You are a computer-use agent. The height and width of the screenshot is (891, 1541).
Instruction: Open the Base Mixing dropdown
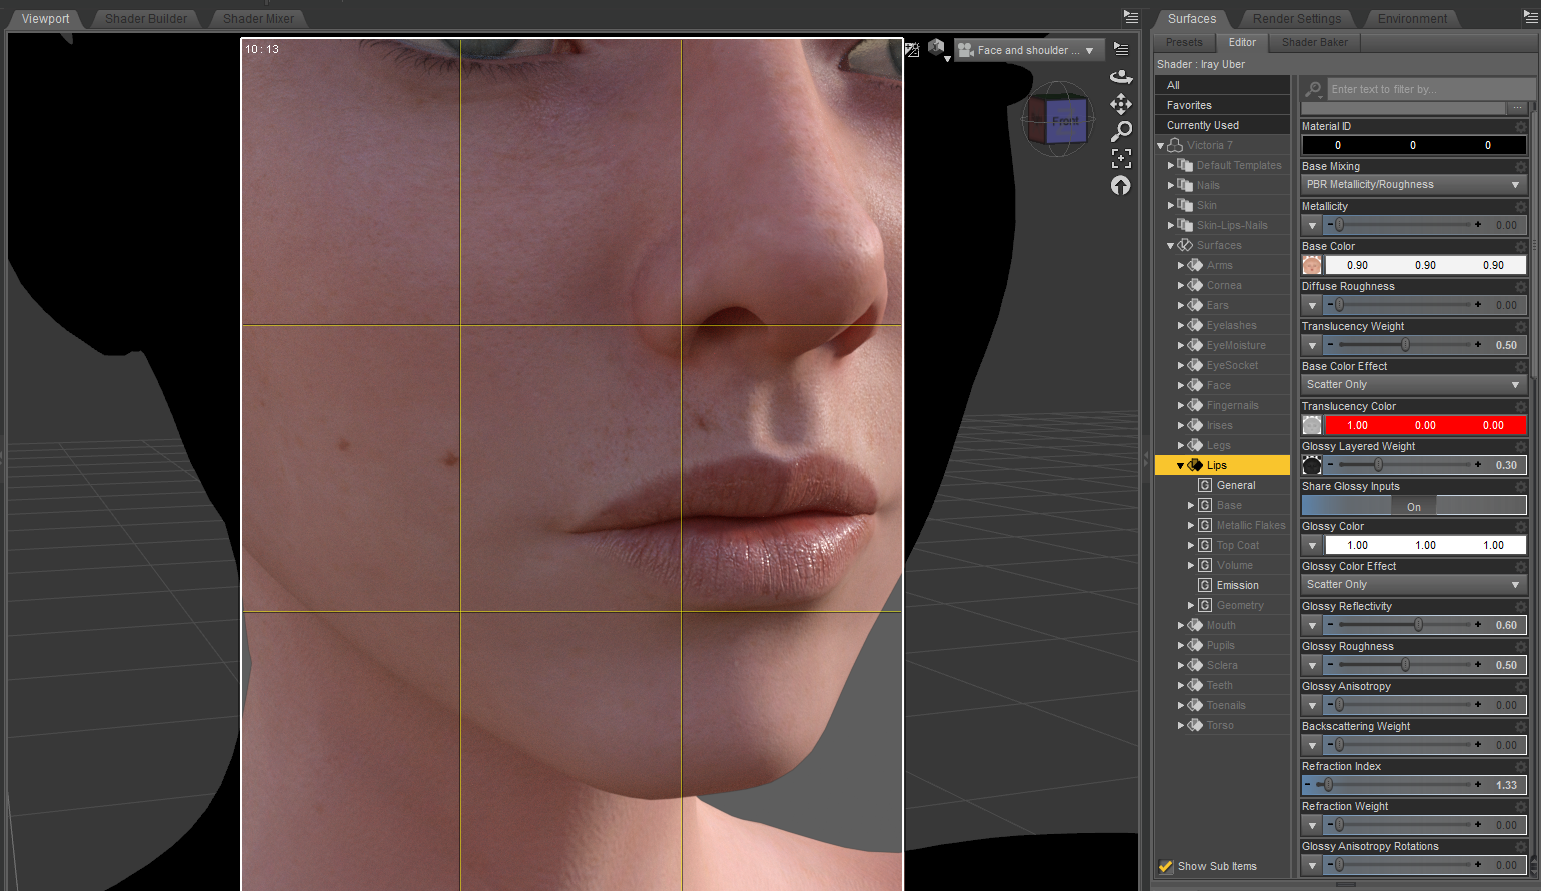[x=1414, y=185]
